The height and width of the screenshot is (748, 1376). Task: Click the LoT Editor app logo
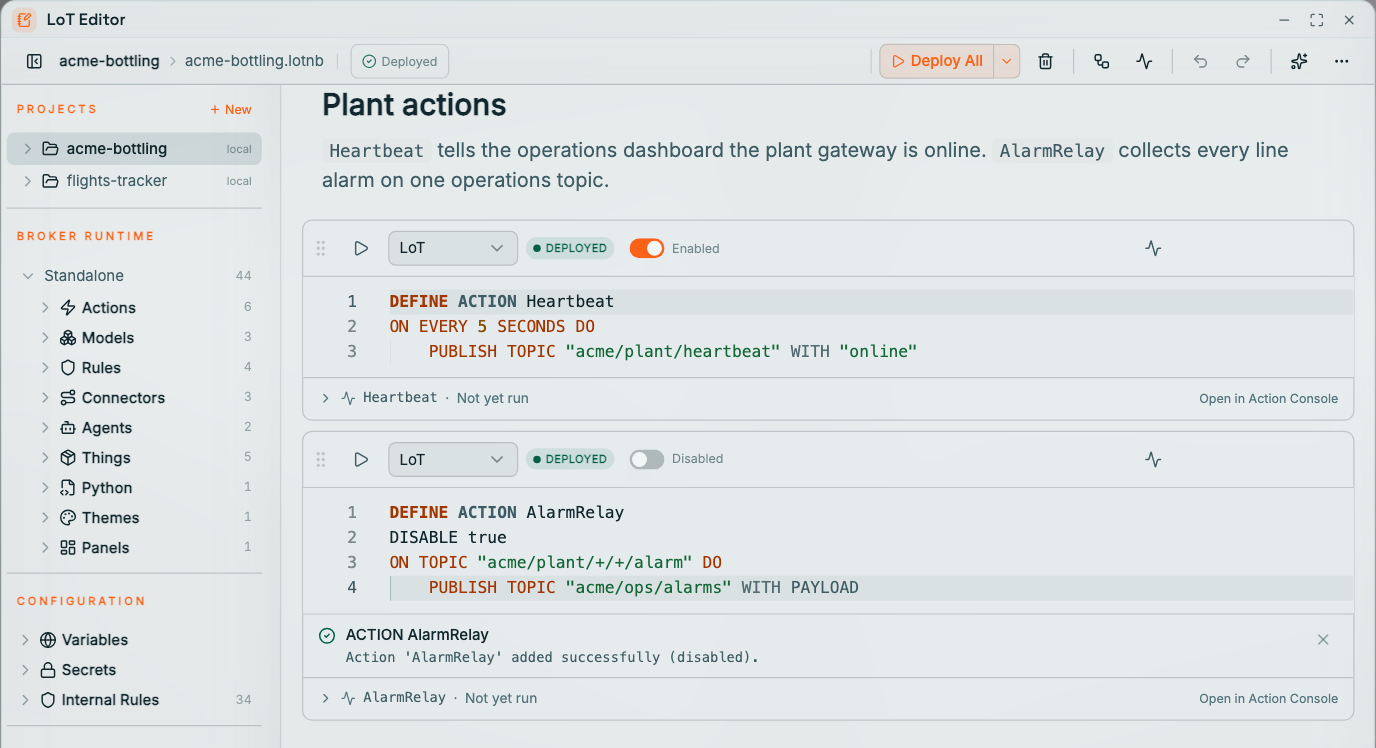tap(24, 19)
